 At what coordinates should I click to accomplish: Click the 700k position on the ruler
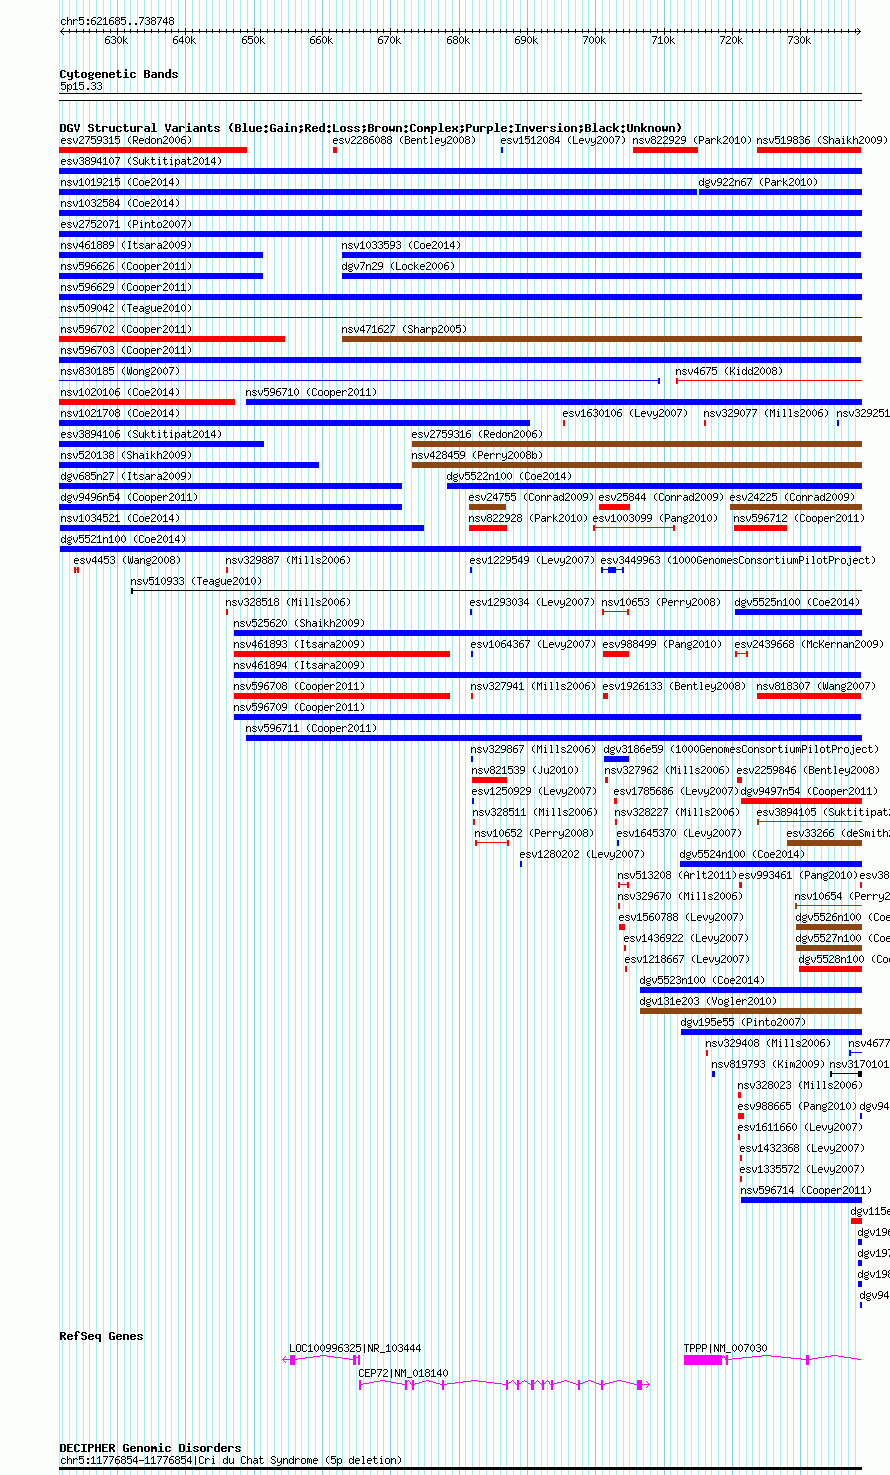(594, 41)
